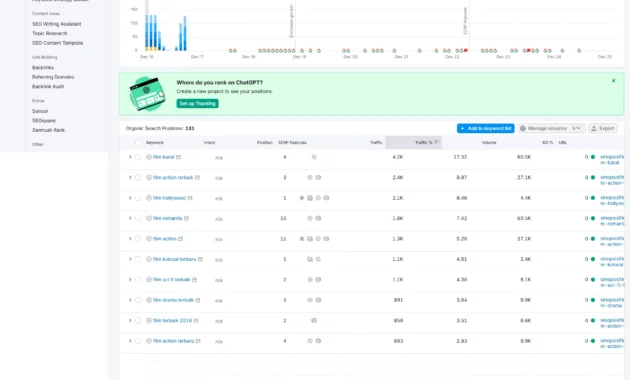
Task: Open SERP snapshot icon after 'film action terbaru'
Action: 198,341
